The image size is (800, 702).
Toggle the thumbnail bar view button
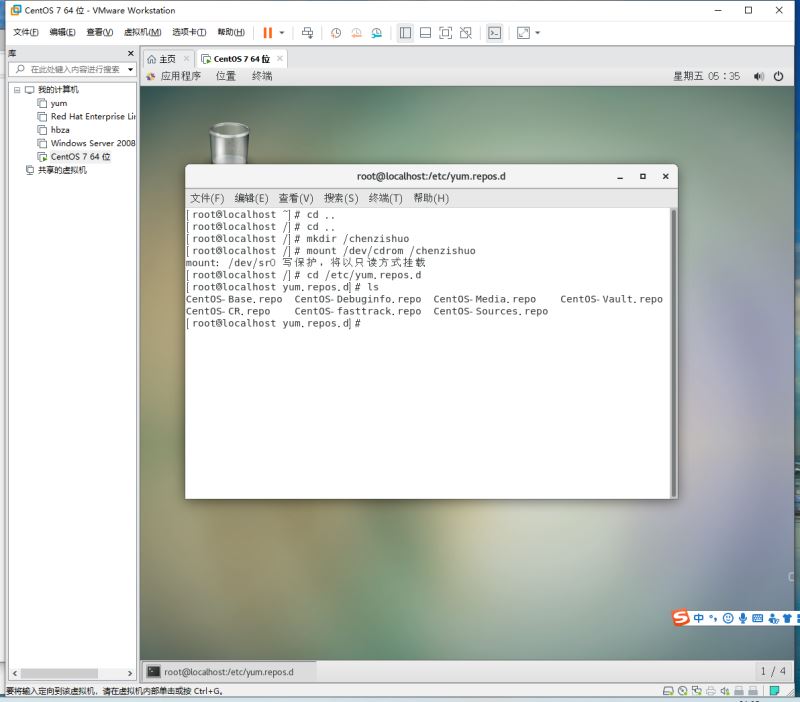425,33
